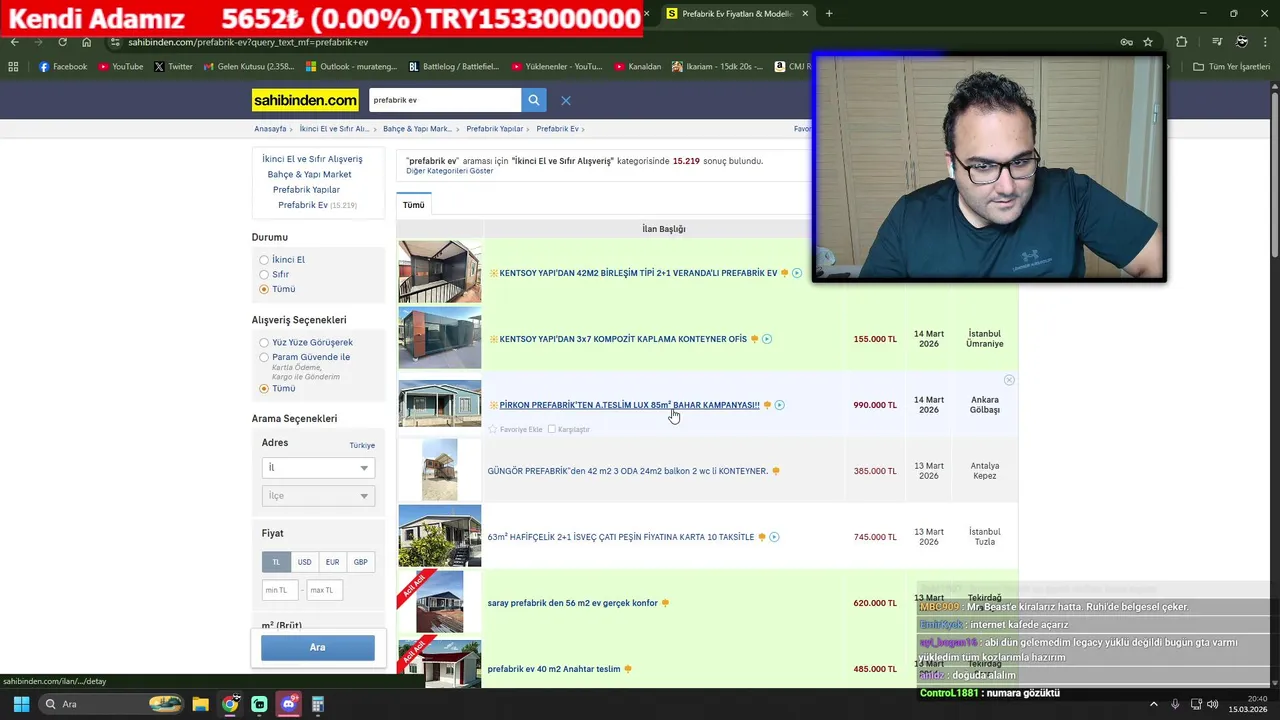Open the Facebook bookmark
Viewport: 1280px width, 720px height.
(63, 67)
